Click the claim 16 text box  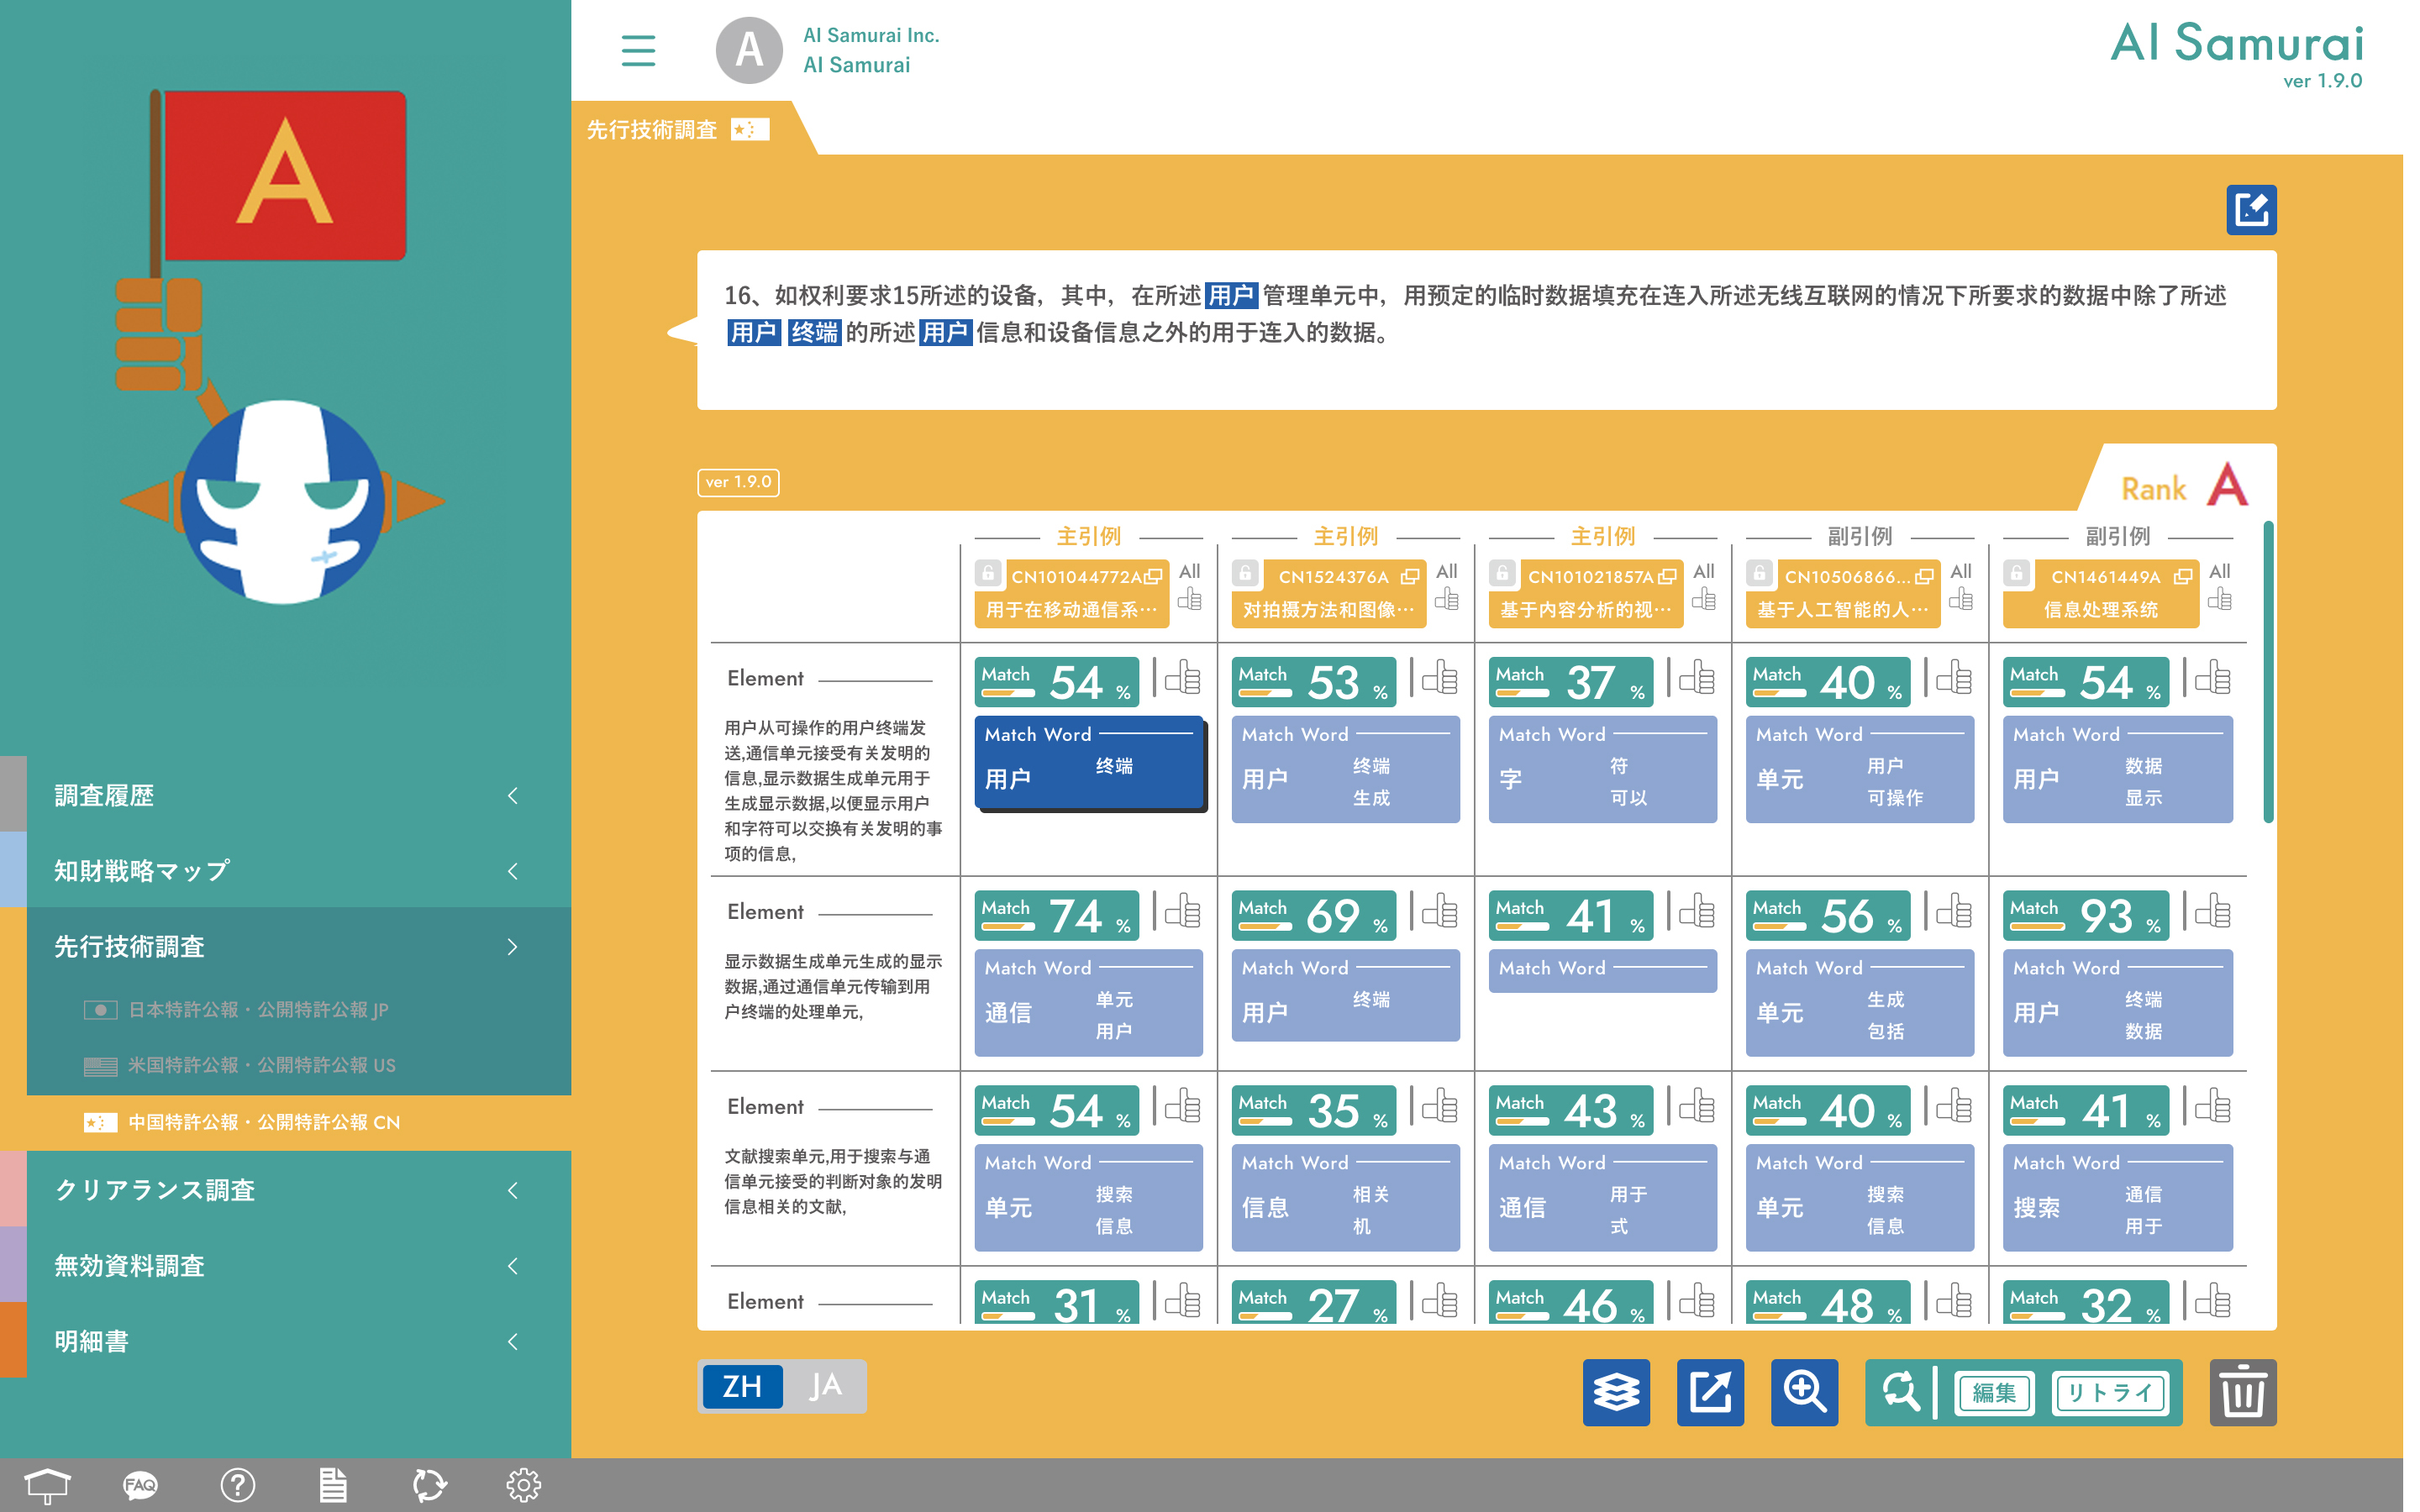[1486, 330]
